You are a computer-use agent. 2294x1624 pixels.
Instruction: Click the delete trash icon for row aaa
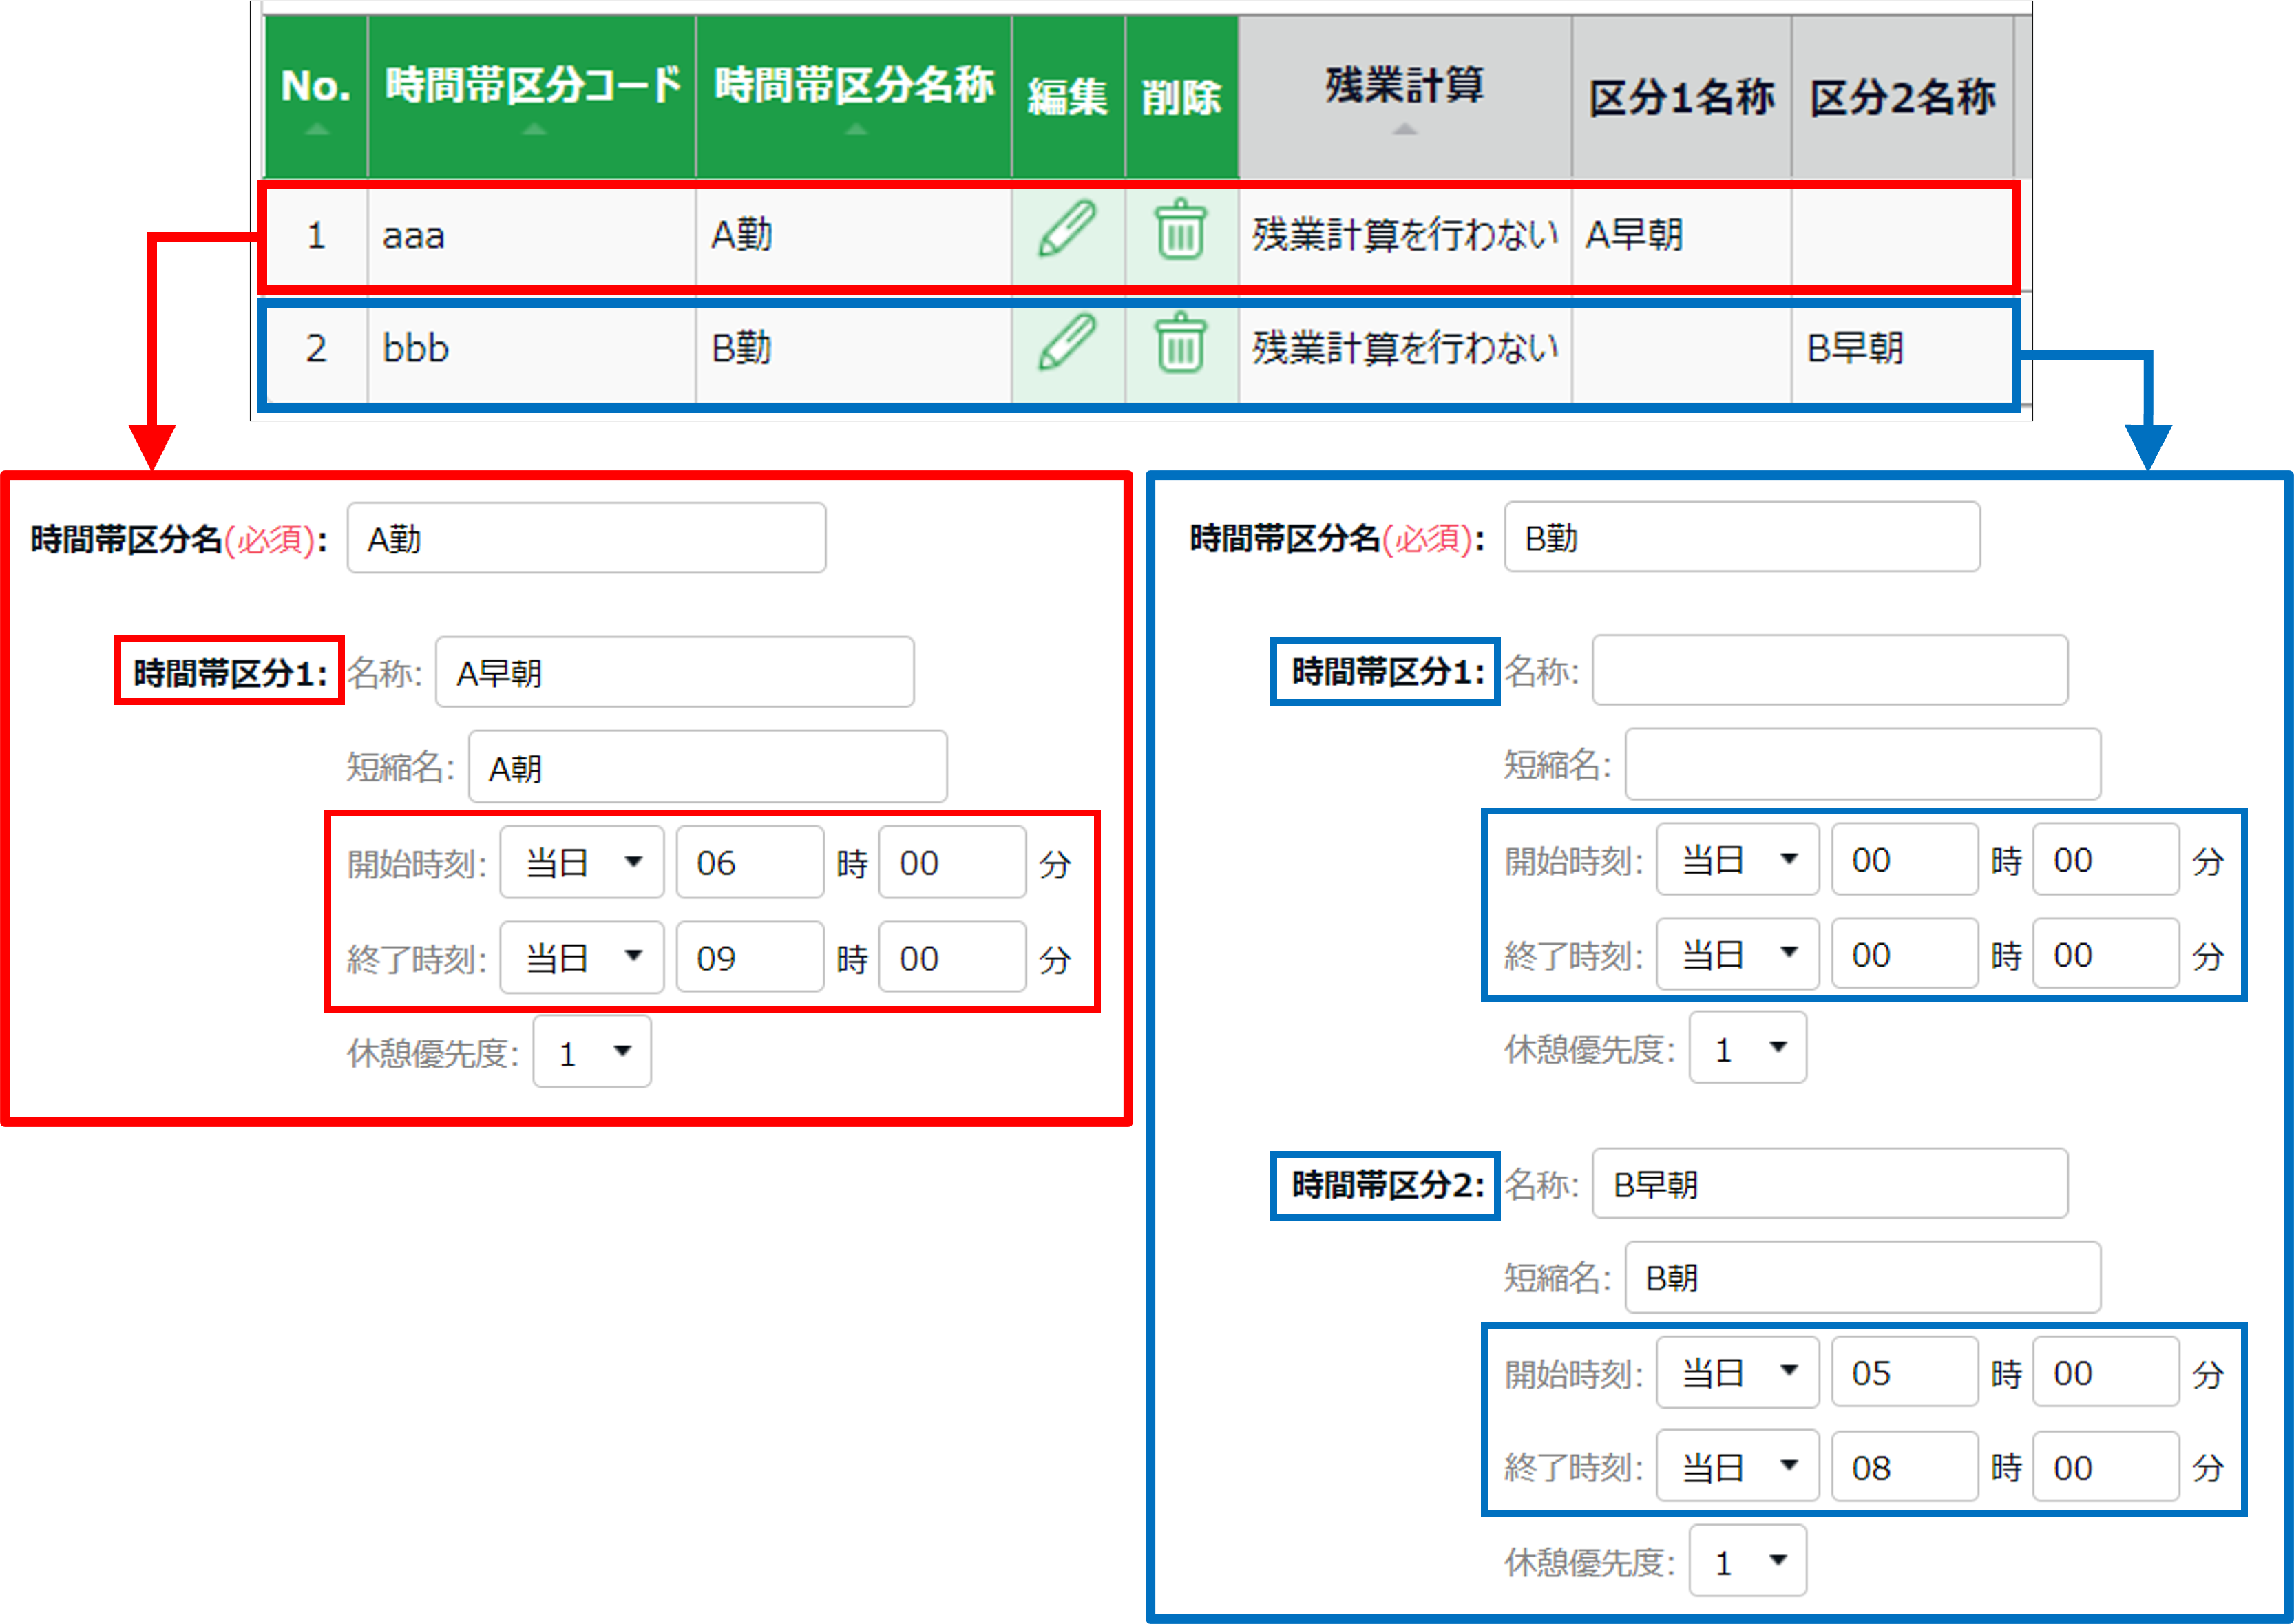tap(1180, 230)
